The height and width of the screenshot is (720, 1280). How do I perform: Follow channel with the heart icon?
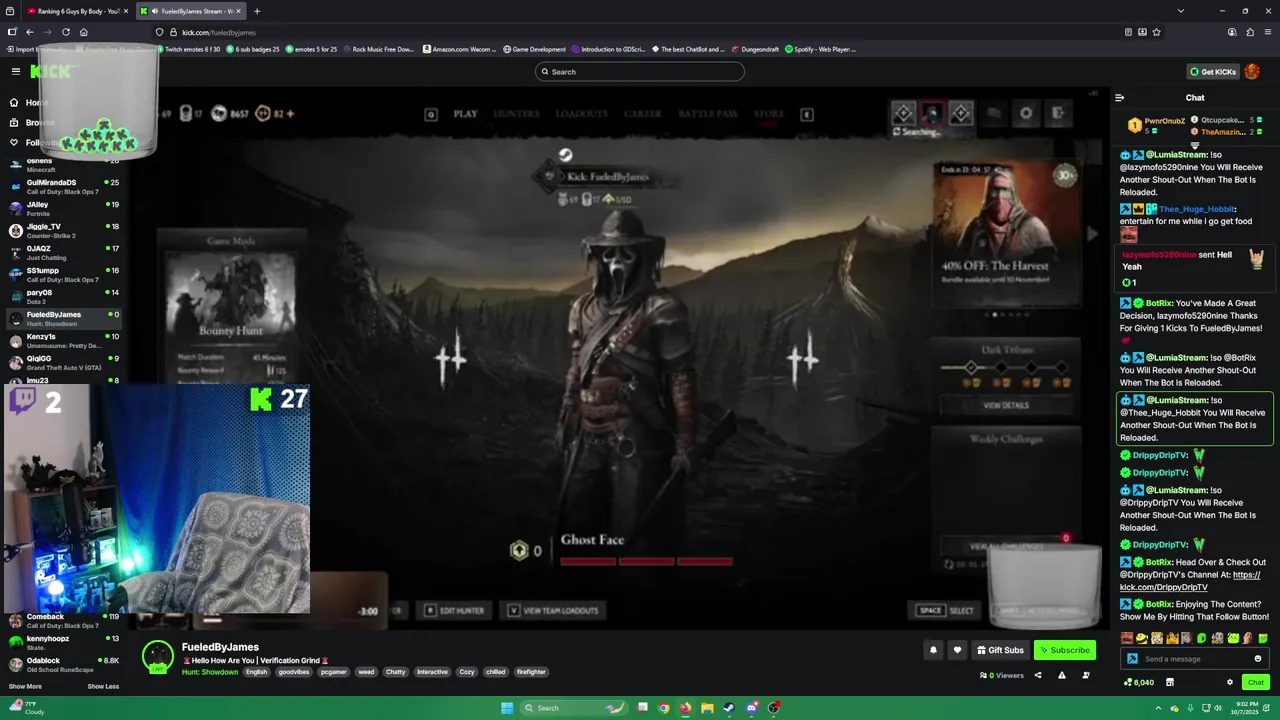tap(957, 650)
